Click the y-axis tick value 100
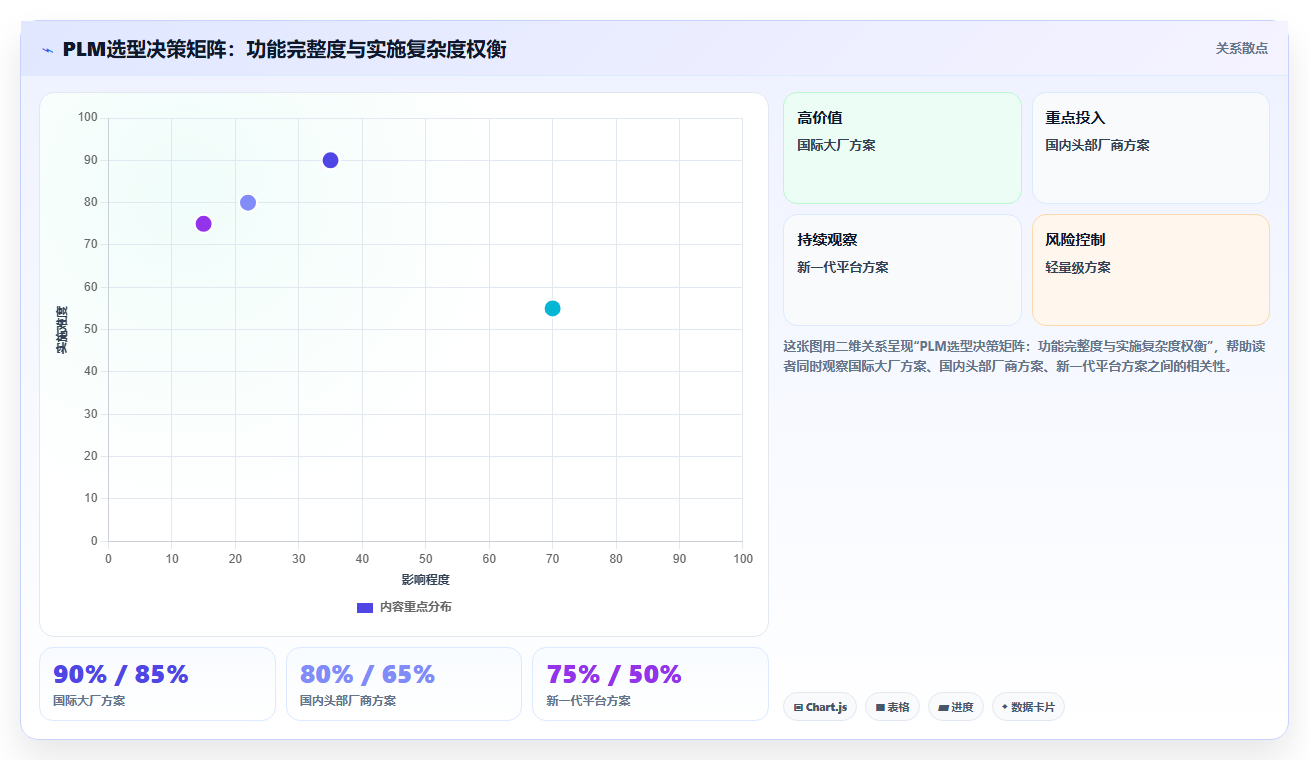The height and width of the screenshot is (760, 1309). [x=88, y=117]
